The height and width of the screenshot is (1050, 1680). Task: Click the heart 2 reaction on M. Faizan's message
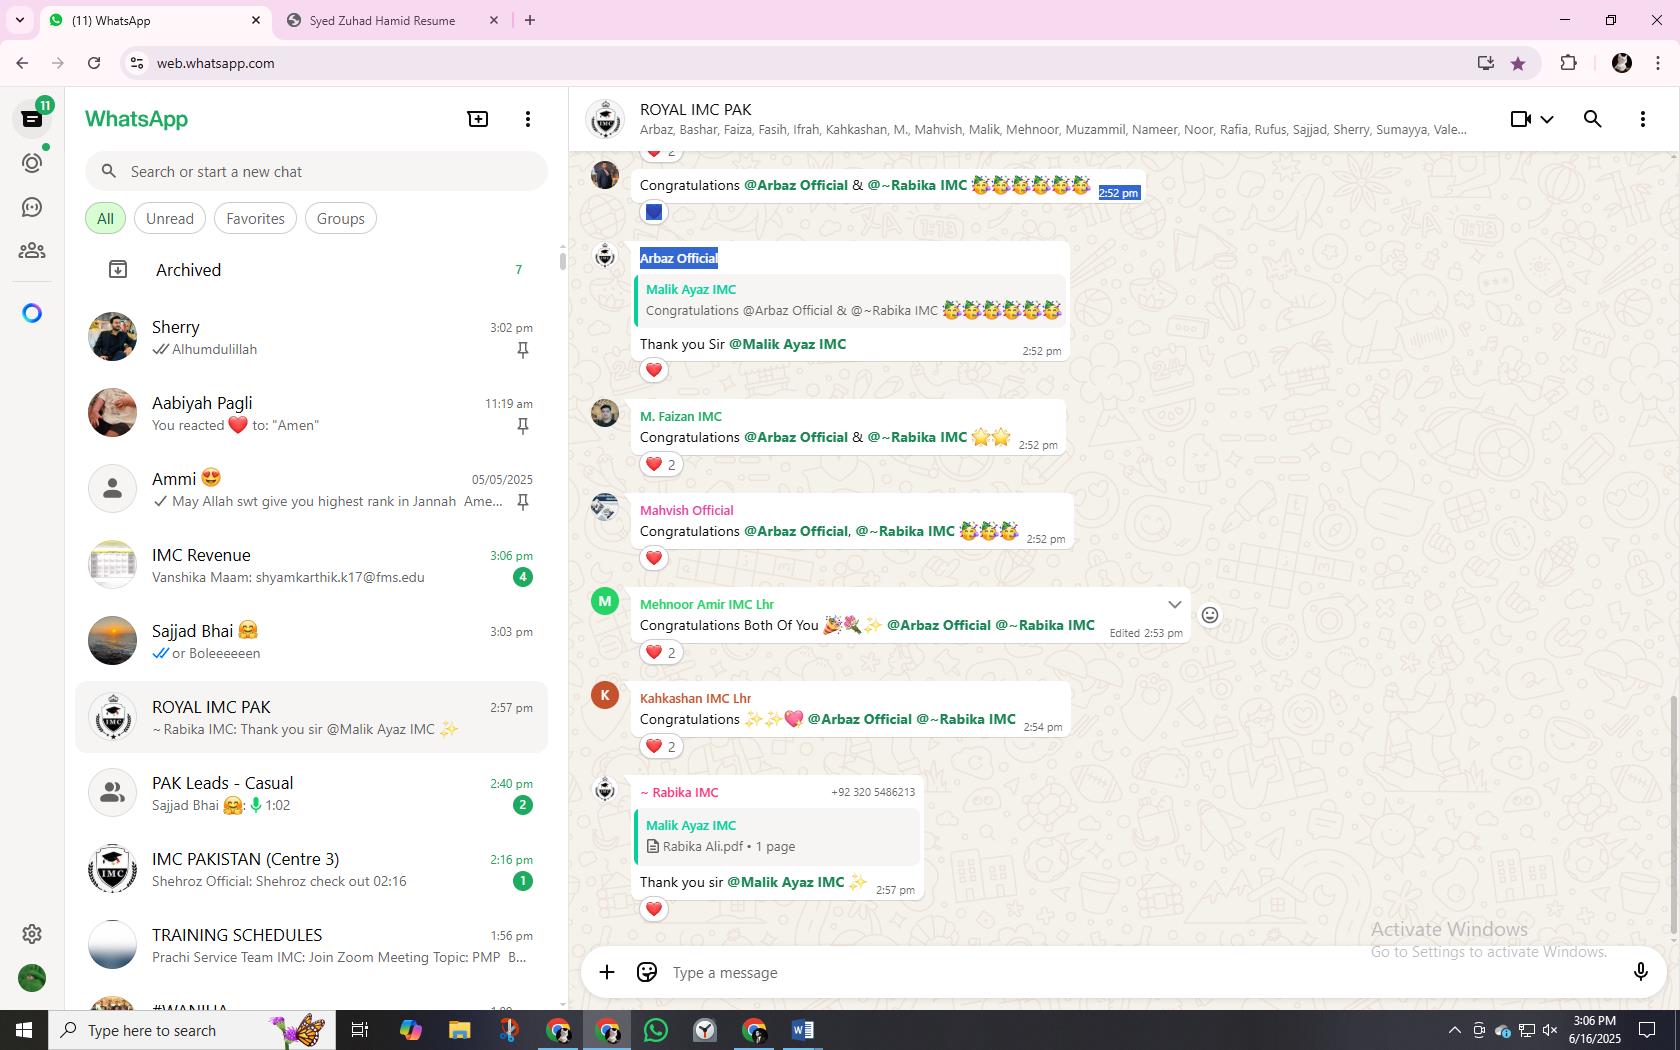pyautogui.click(x=661, y=464)
